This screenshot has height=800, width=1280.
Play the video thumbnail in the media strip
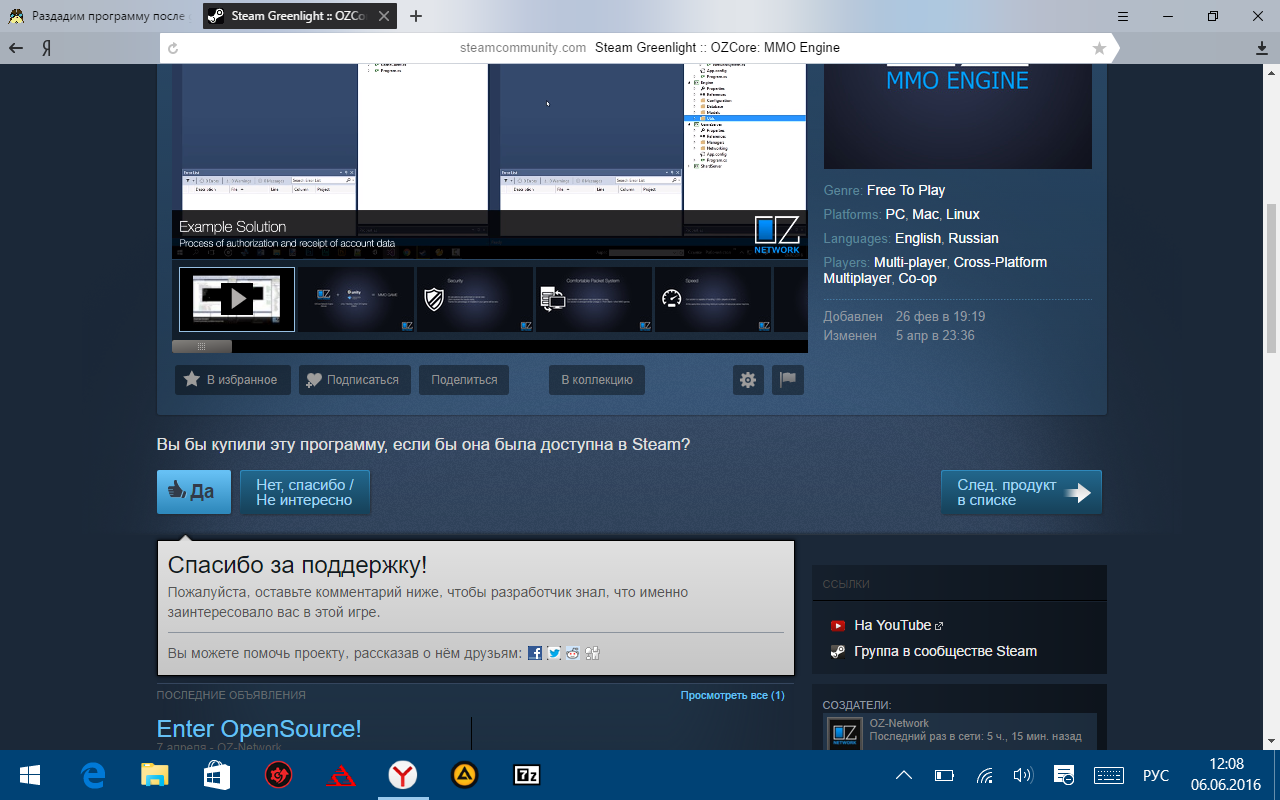coord(237,299)
